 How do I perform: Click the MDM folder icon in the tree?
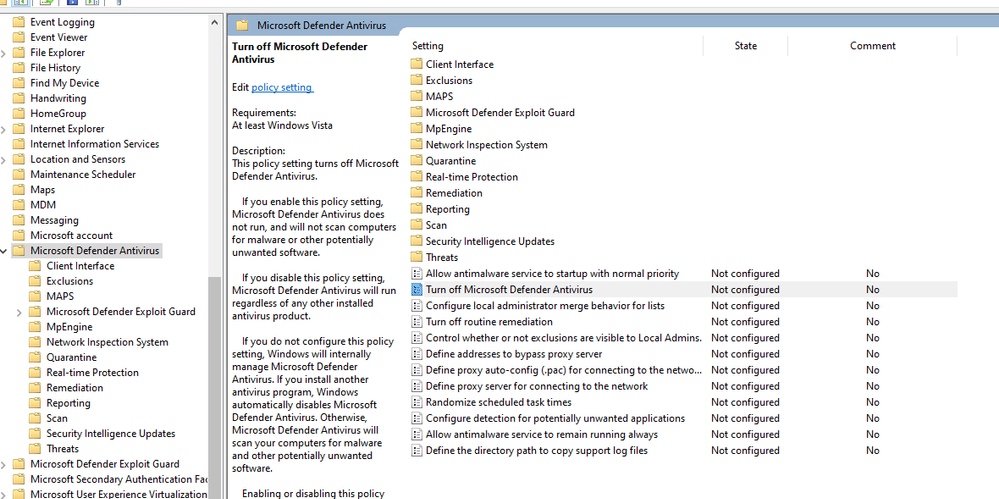pos(18,205)
